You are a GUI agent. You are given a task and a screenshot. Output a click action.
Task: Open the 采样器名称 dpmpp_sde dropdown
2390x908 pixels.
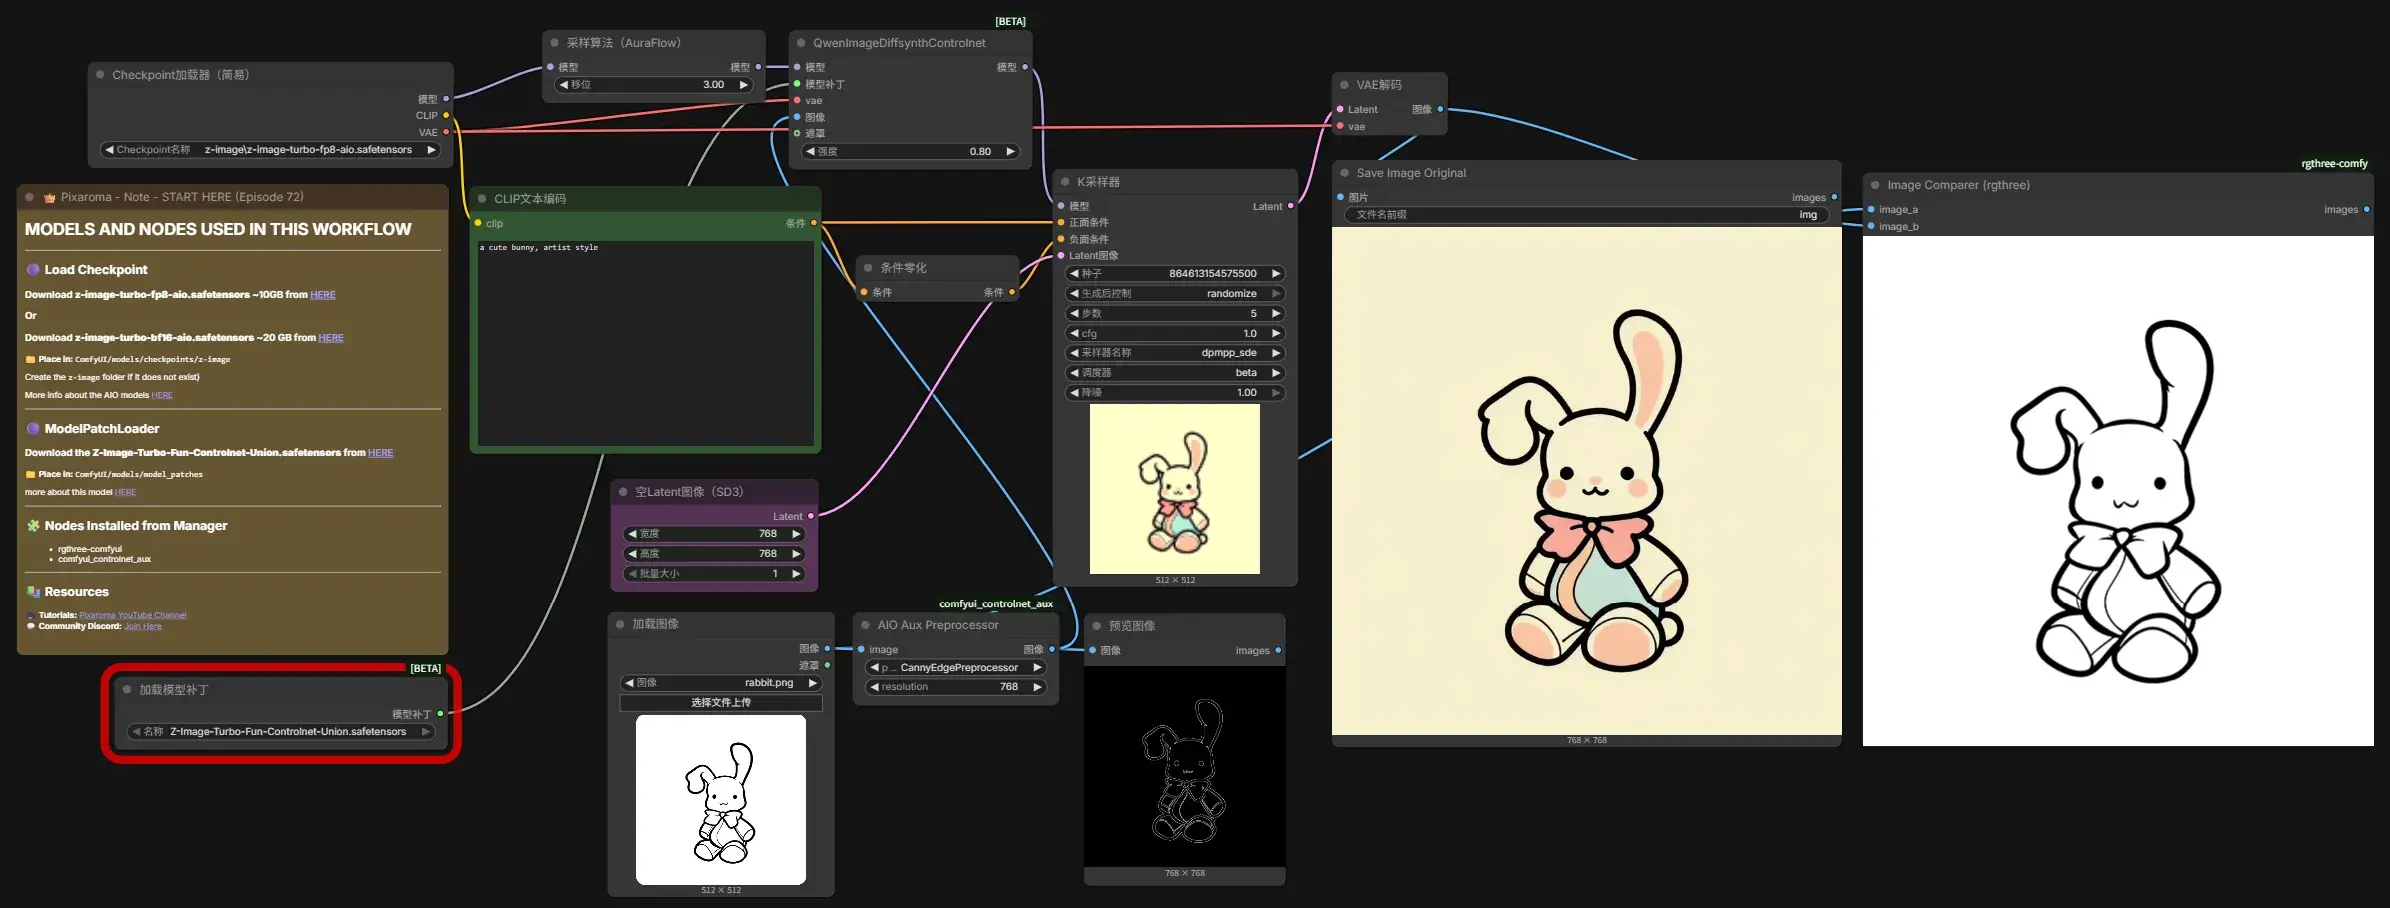pyautogui.click(x=1176, y=353)
